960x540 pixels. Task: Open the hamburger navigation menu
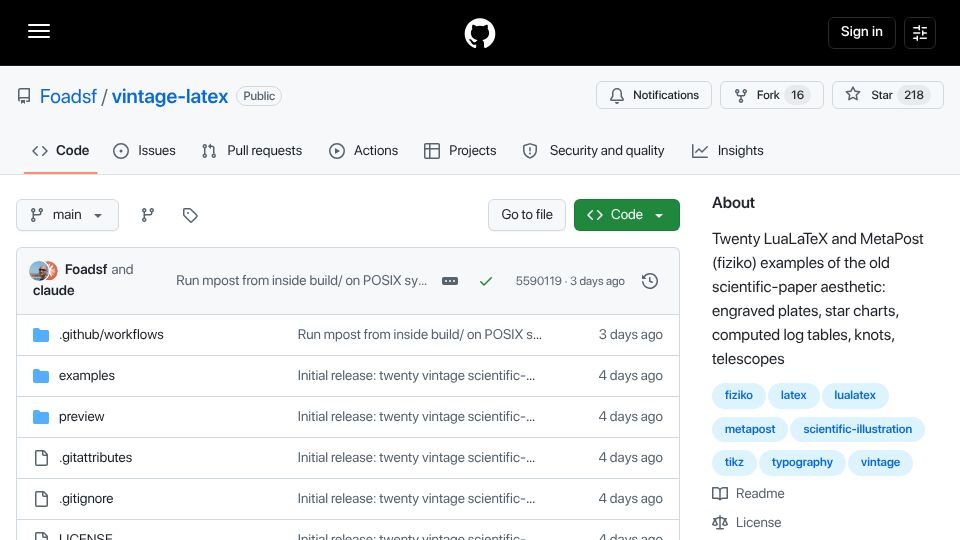point(39,31)
